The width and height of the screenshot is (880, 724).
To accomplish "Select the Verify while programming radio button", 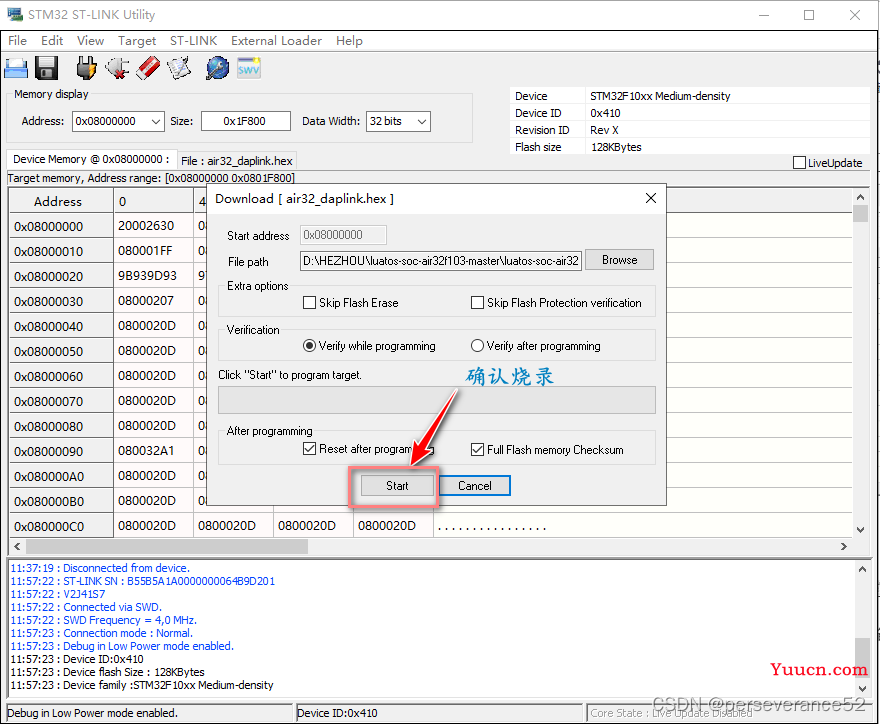I will tap(309, 346).
